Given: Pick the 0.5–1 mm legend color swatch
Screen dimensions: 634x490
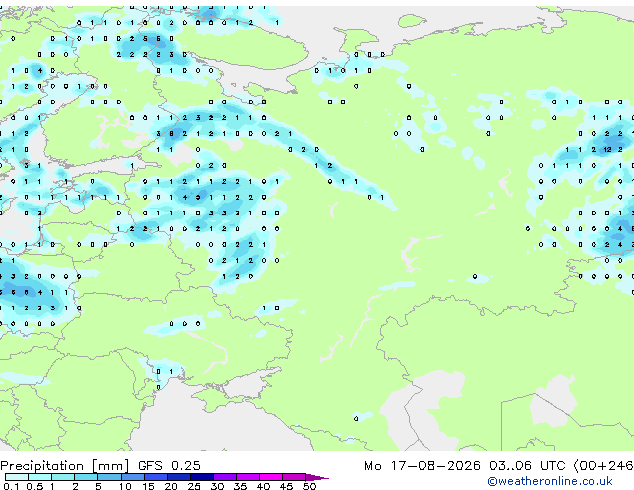Looking at the screenshot, I should (x=40, y=477).
